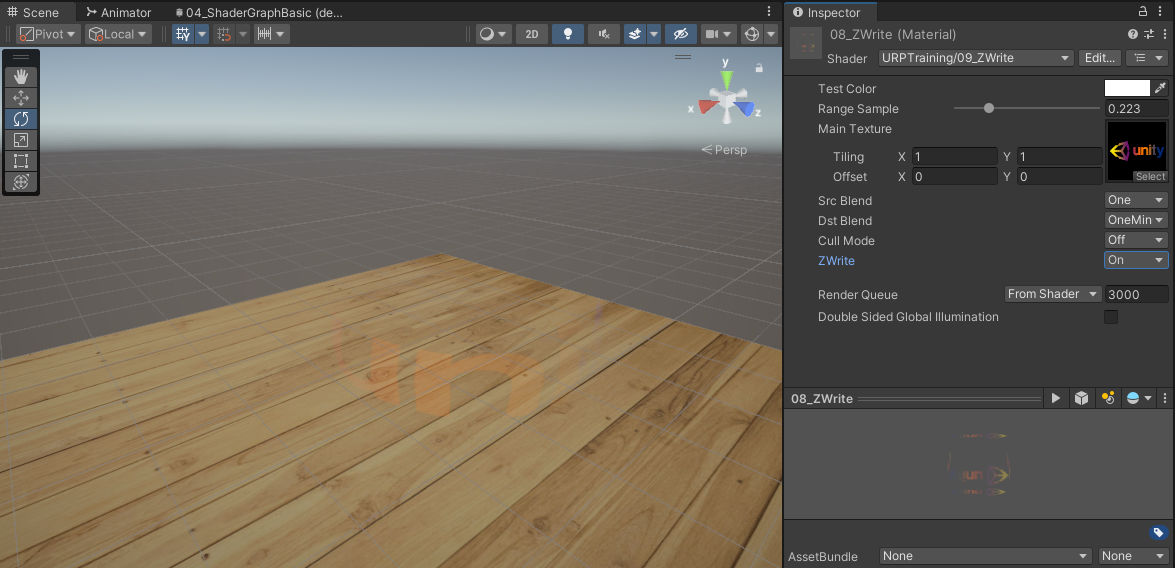Pick color with the eyedropper icon

pyautogui.click(x=1161, y=88)
